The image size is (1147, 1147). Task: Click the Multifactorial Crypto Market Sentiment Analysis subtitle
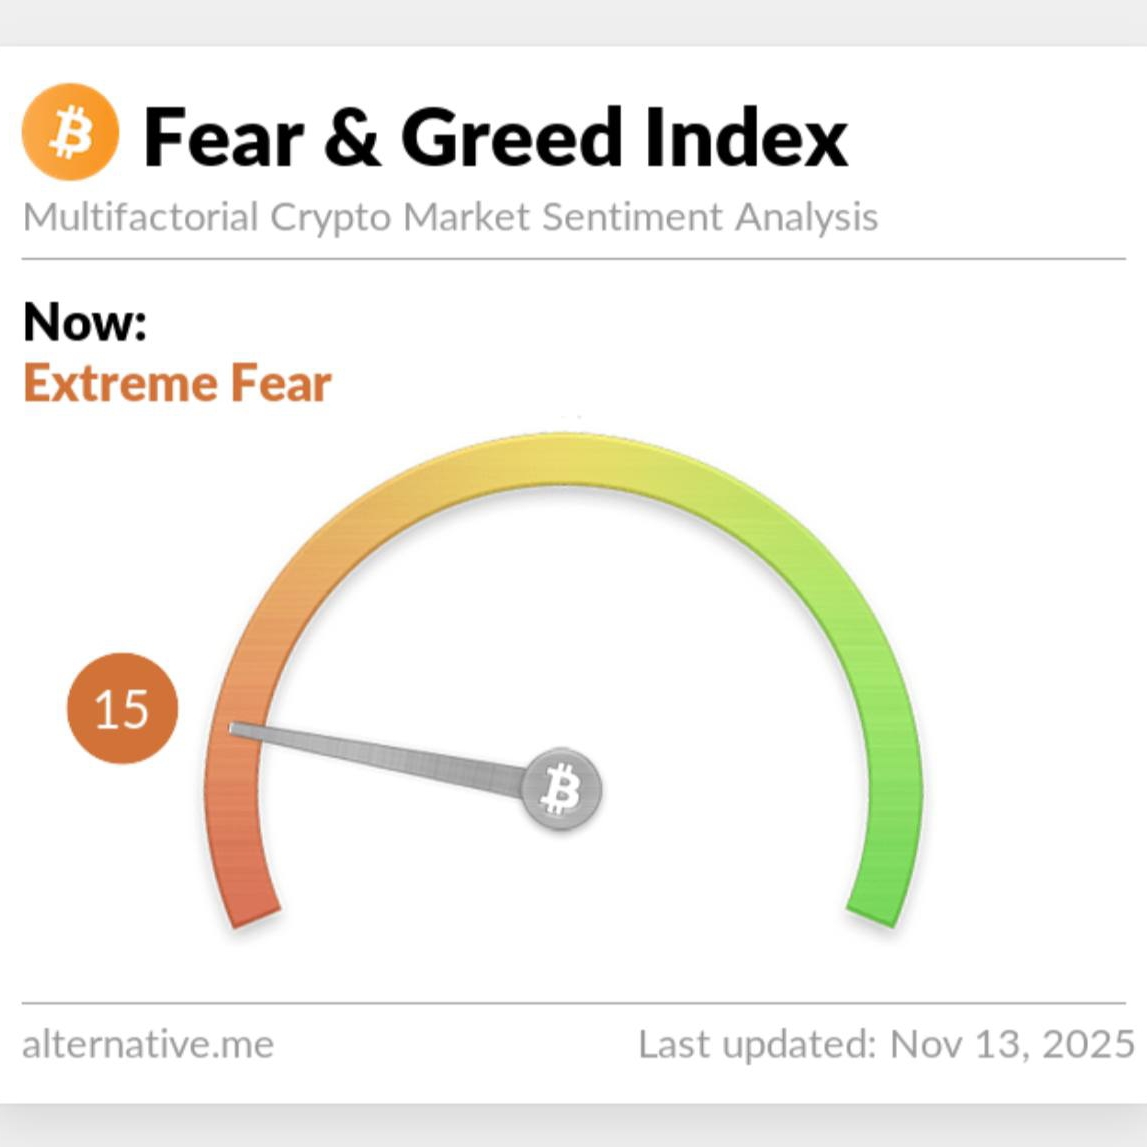coord(450,217)
